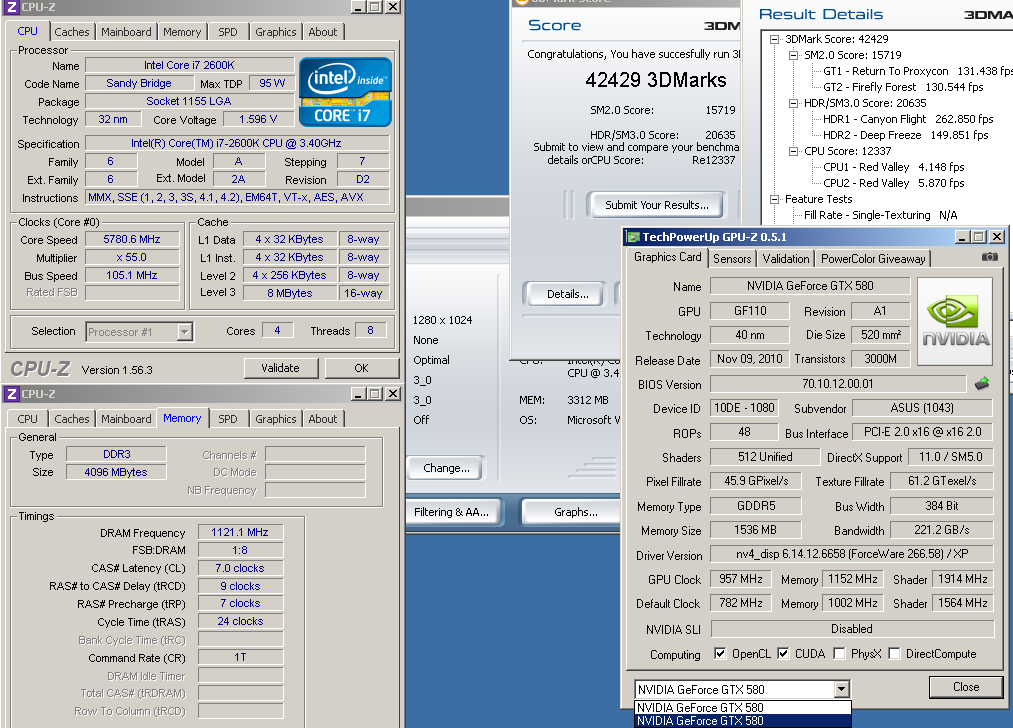Click the BIOS save chip icon in GPU-Z
The height and width of the screenshot is (728, 1013).
[x=982, y=384]
